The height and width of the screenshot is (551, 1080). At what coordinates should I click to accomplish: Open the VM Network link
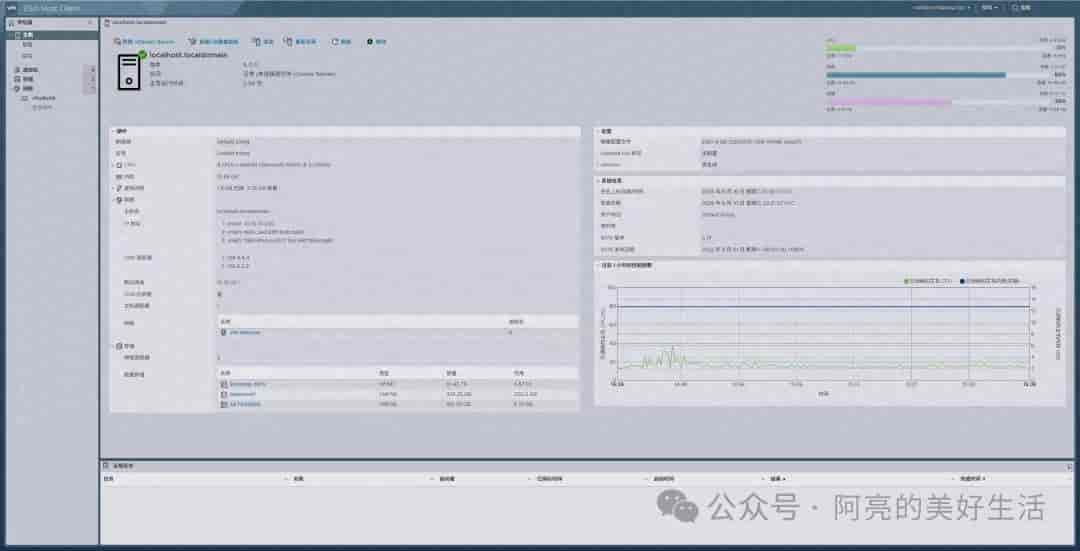coord(245,333)
